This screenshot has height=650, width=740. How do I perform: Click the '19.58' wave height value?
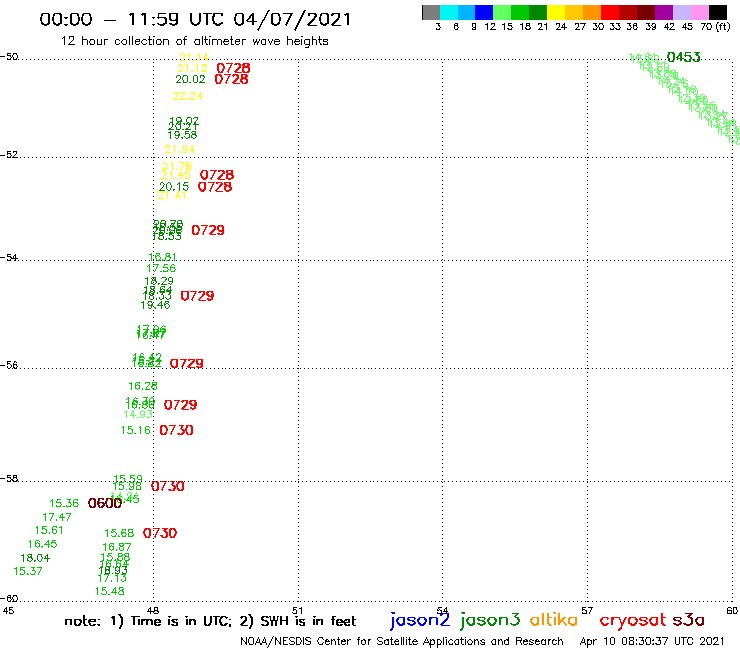[x=182, y=135]
